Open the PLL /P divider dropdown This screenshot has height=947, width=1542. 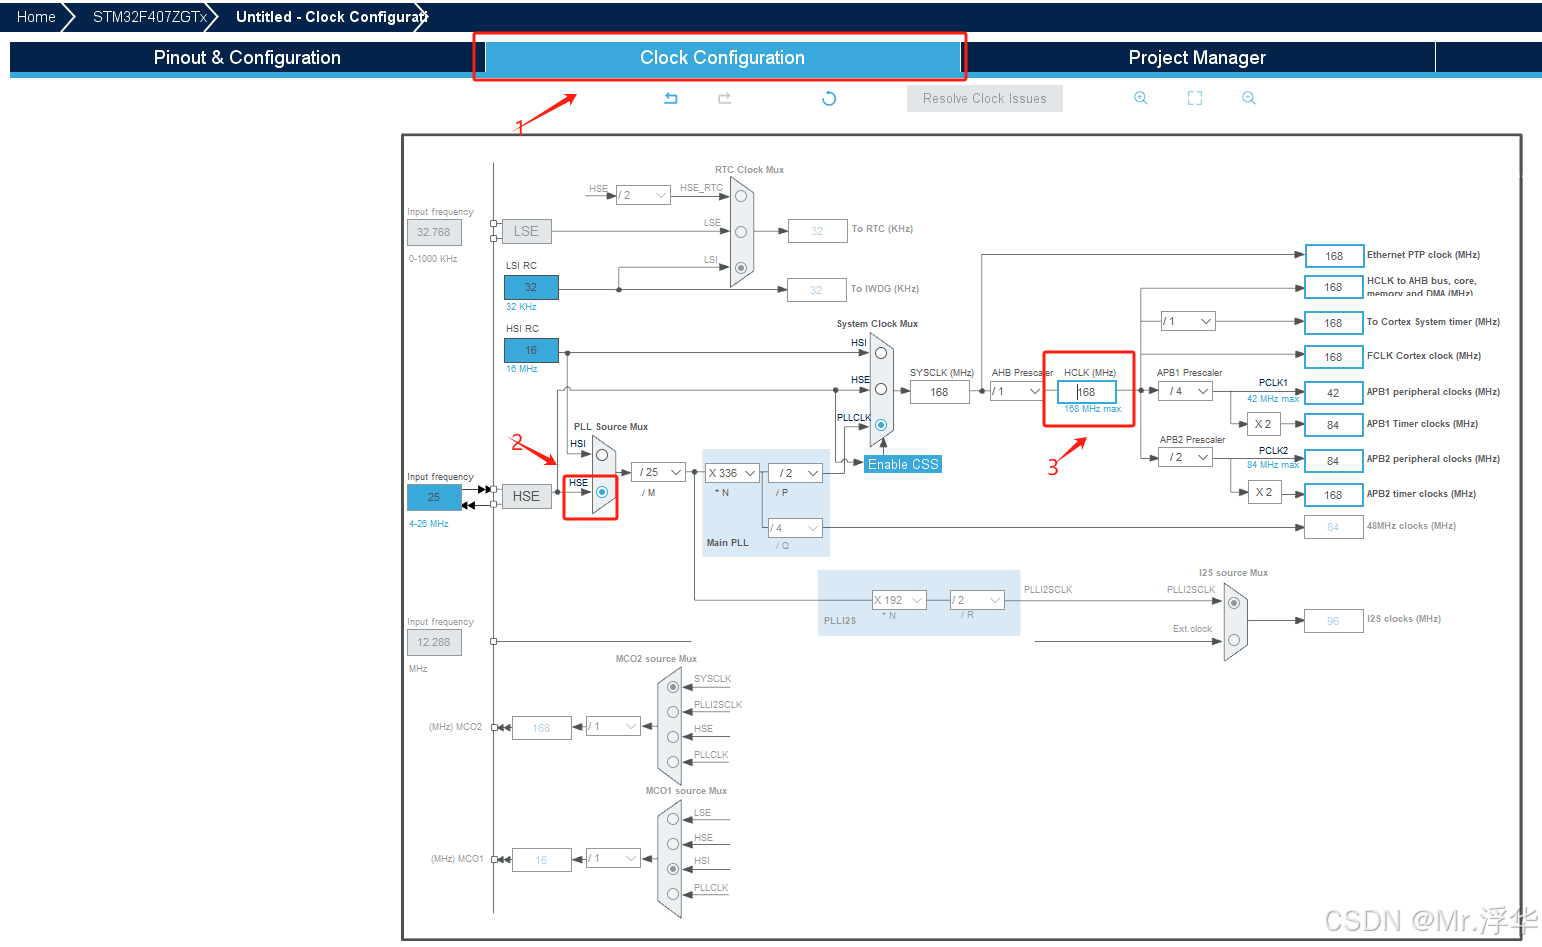(796, 473)
